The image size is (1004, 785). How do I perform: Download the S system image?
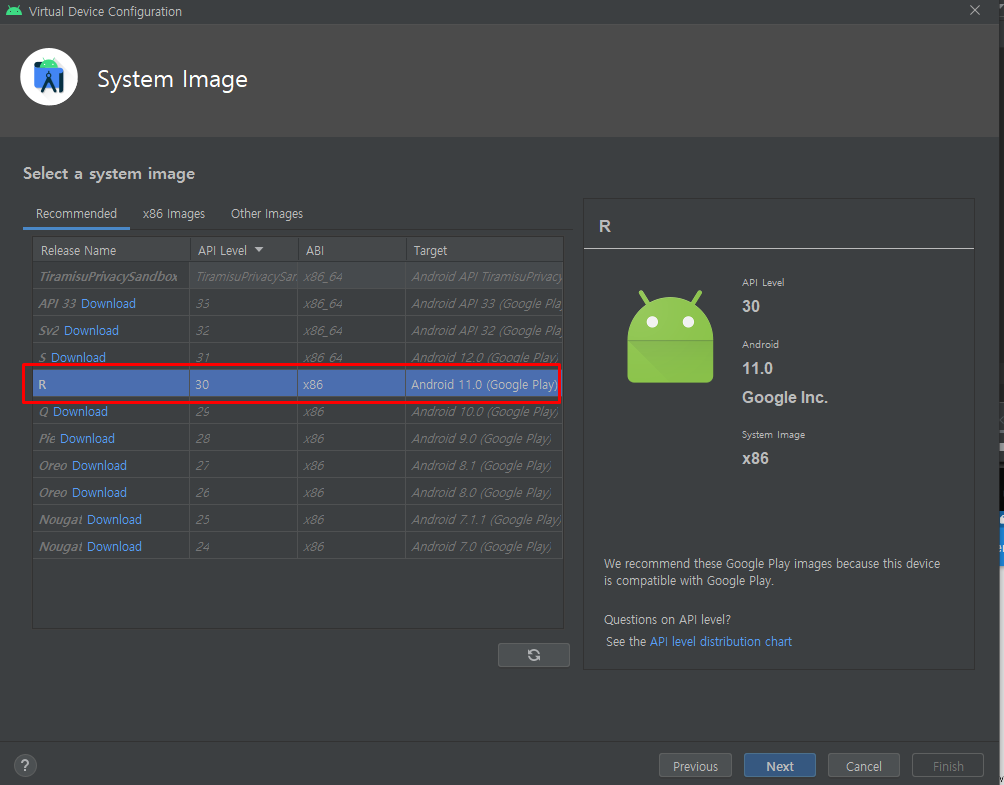pos(78,357)
